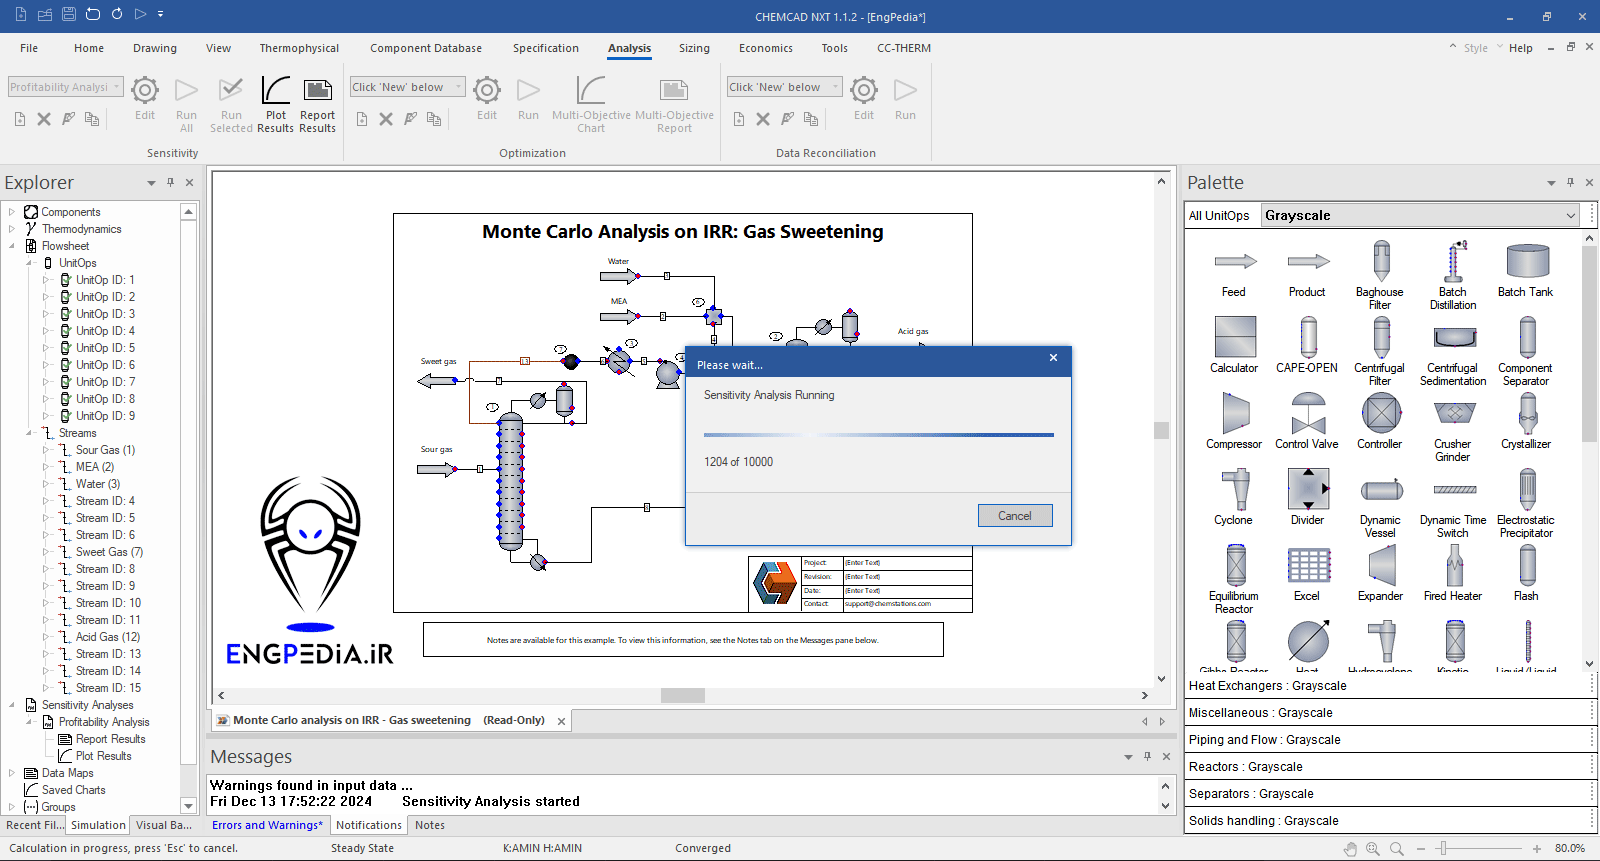Click the Sensitivity Edit gear icon
Image resolution: width=1600 pixels, height=861 pixels.
pos(145,98)
